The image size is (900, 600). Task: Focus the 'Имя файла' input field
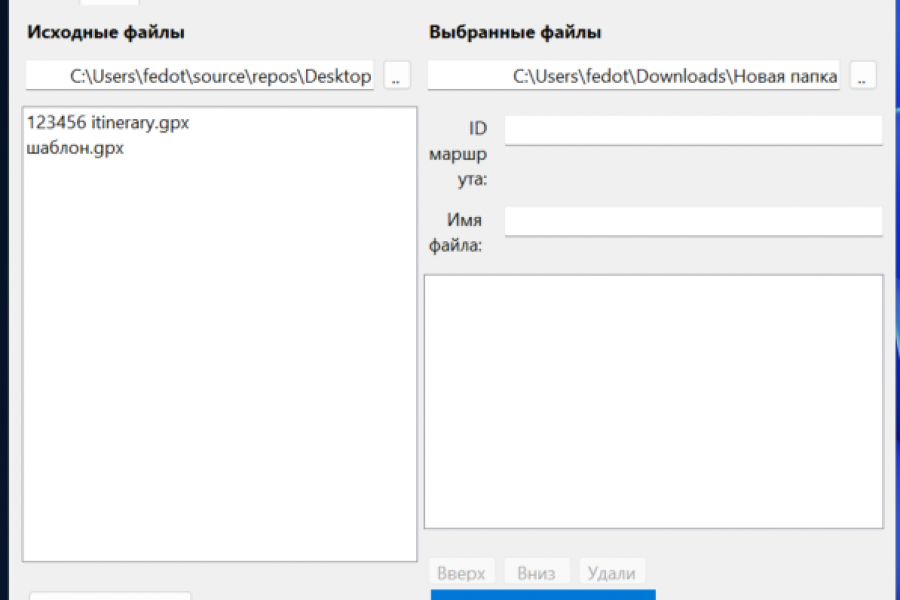[x=693, y=222]
